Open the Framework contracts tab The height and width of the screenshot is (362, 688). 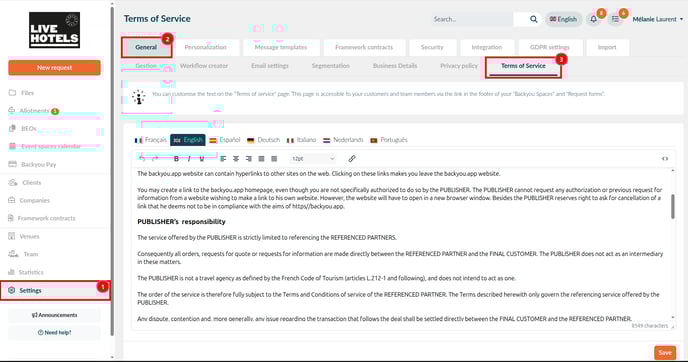click(364, 47)
